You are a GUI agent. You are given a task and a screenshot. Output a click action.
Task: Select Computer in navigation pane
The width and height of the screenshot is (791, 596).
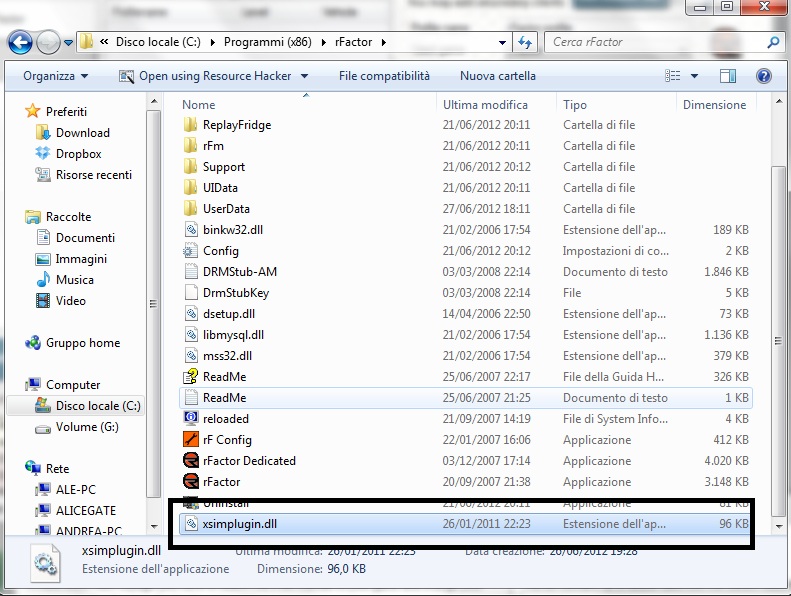[x=73, y=385]
